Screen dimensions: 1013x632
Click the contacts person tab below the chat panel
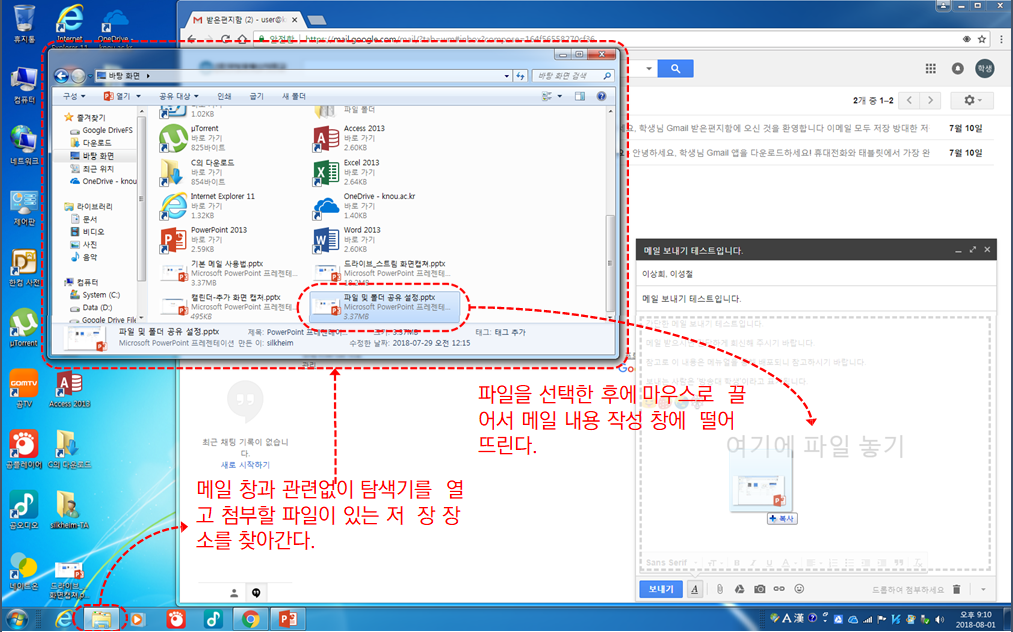point(234,593)
